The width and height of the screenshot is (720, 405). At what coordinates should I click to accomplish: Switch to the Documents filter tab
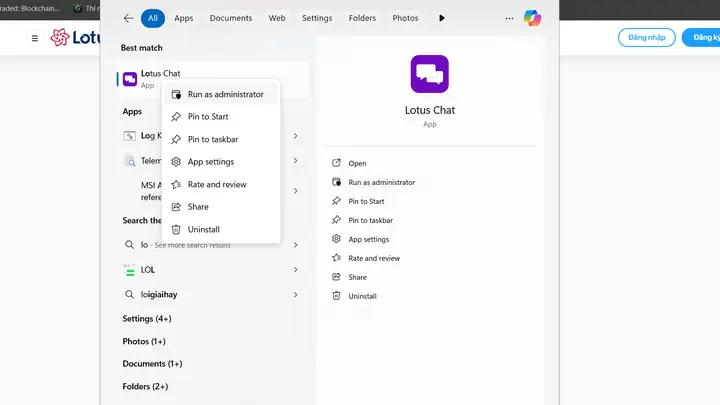tap(231, 18)
